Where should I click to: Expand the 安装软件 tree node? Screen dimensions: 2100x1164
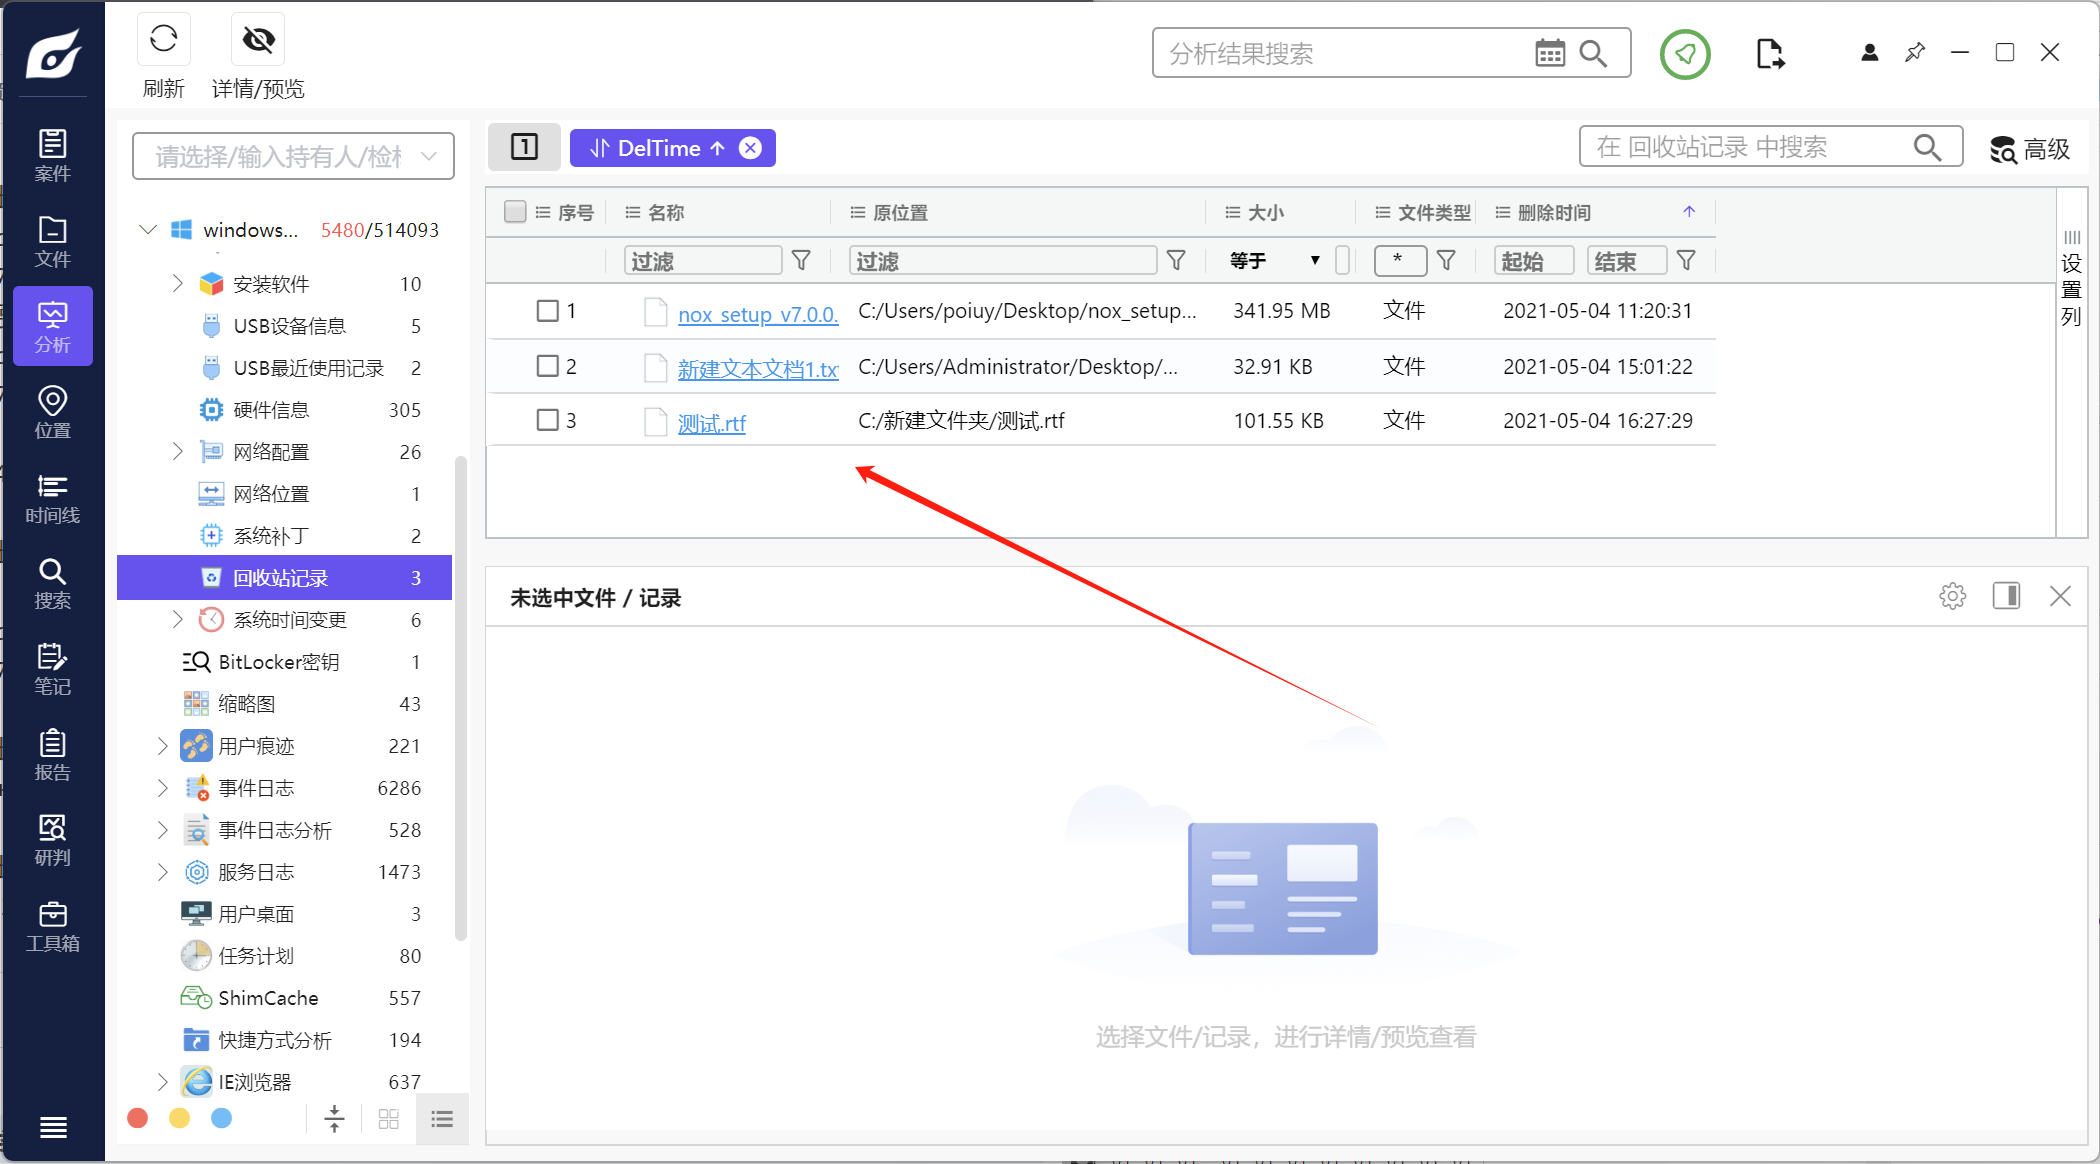tap(177, 284)
